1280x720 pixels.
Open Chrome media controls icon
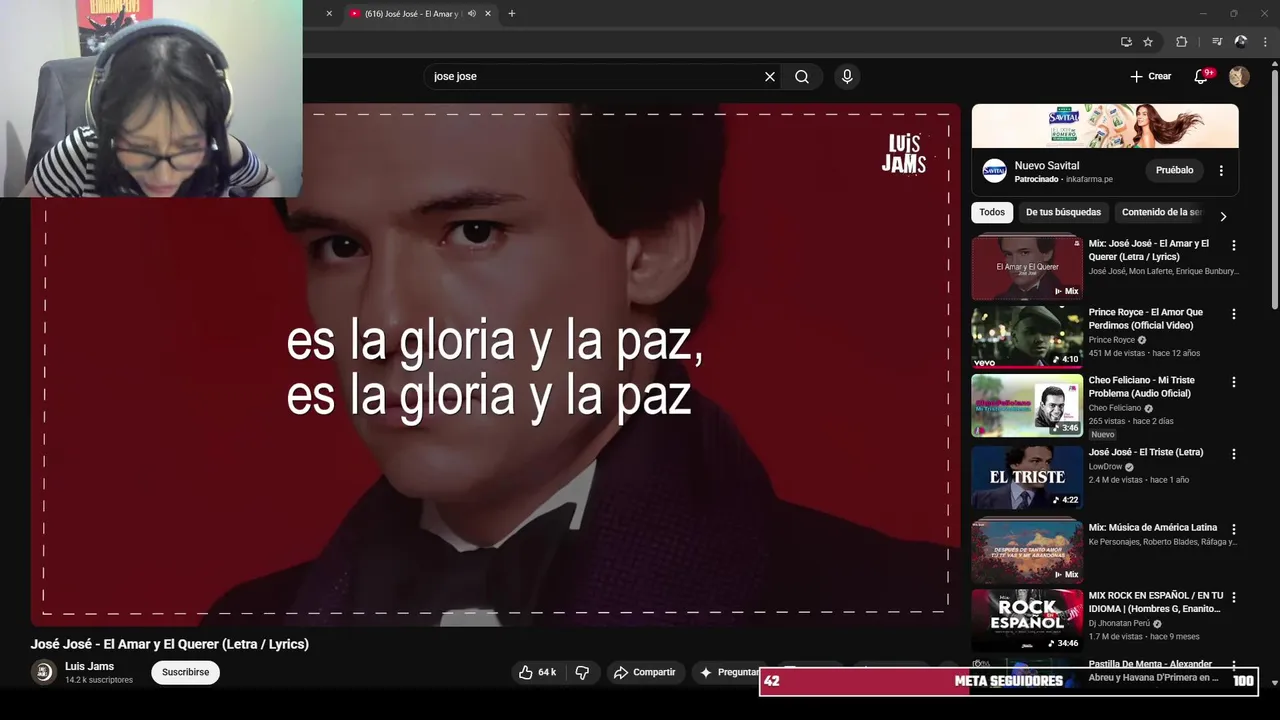(1217, 42)
